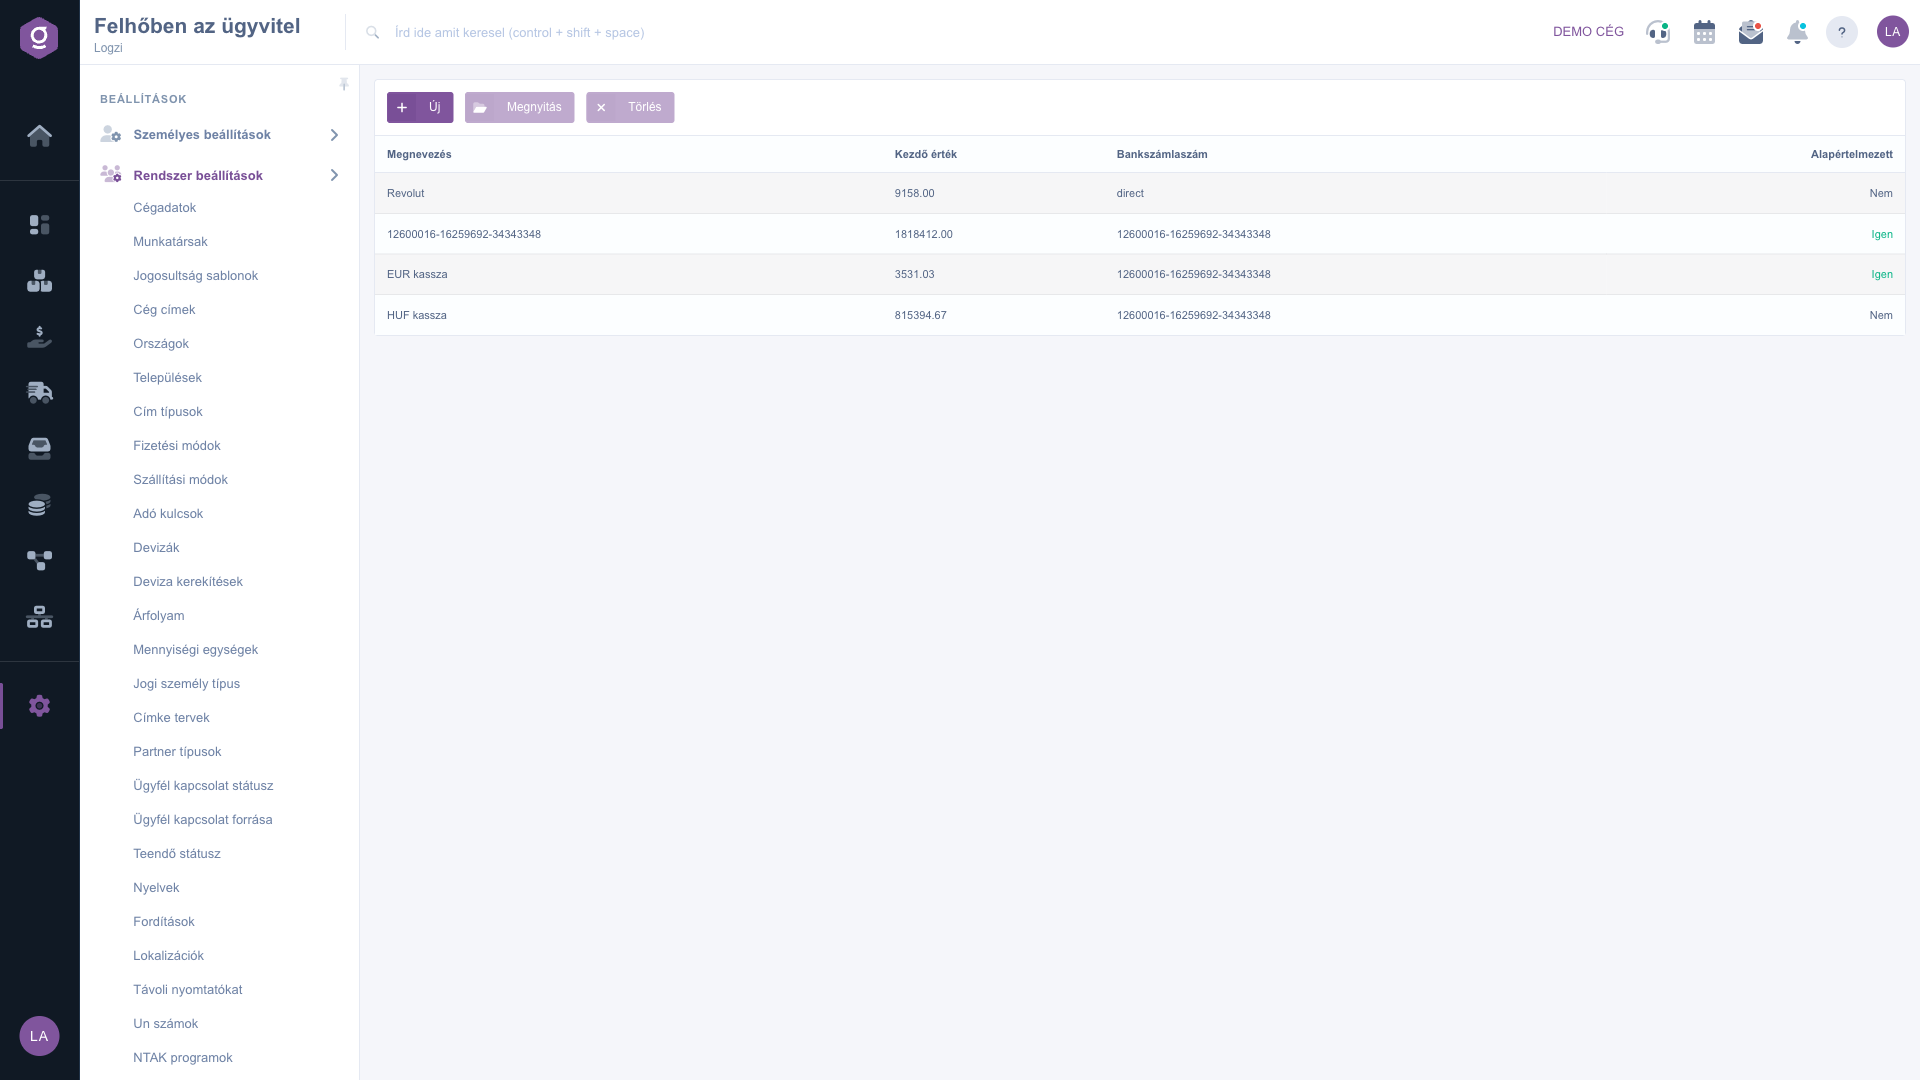1920x1080 pixels.
Task: Open the mail envelope icon in header
Action: pyautogui.click(x=1750, y=32)
